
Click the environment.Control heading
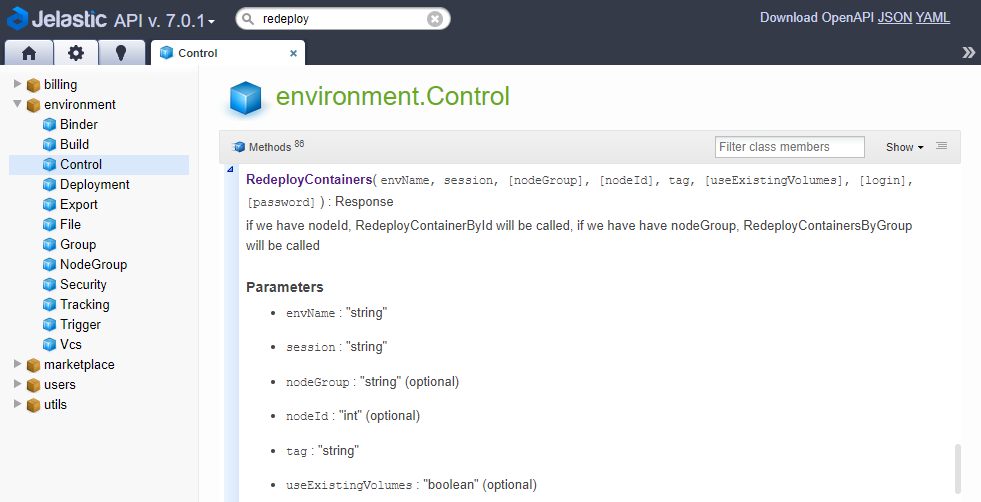tap(393, 96)
